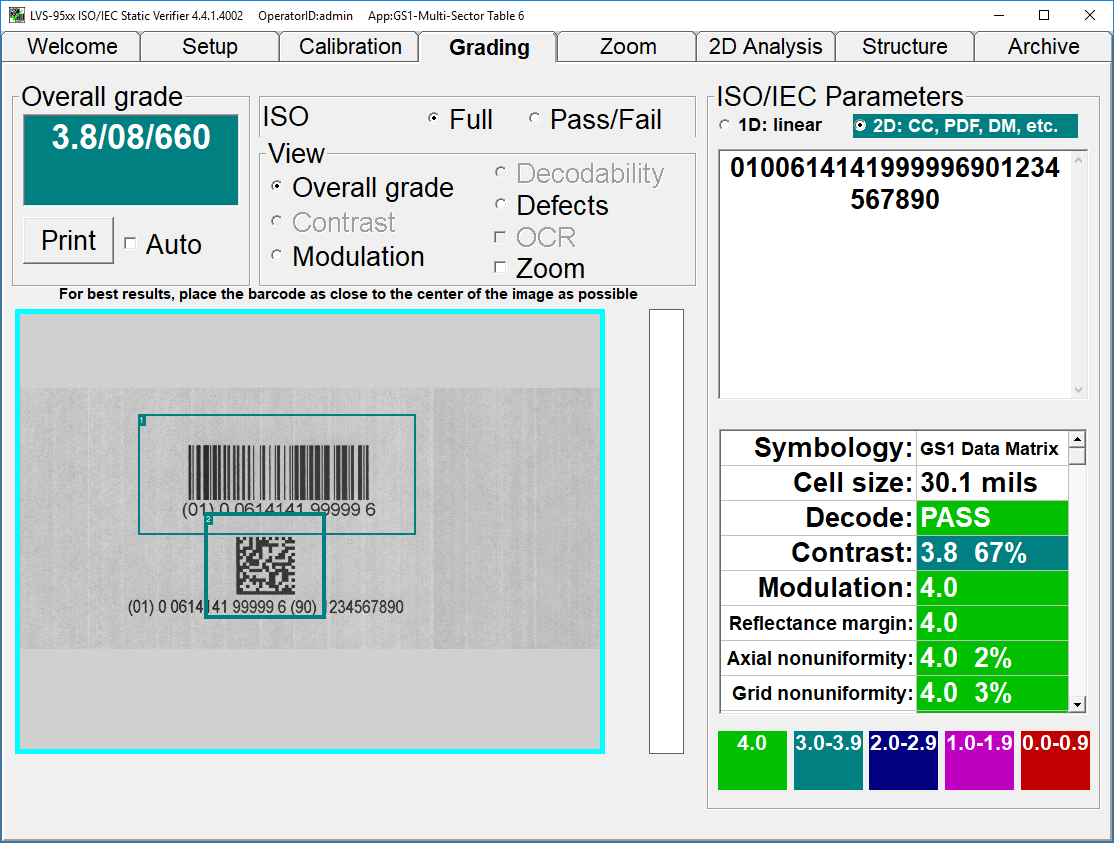Open the Archive tab

[x=1043, y=47]
